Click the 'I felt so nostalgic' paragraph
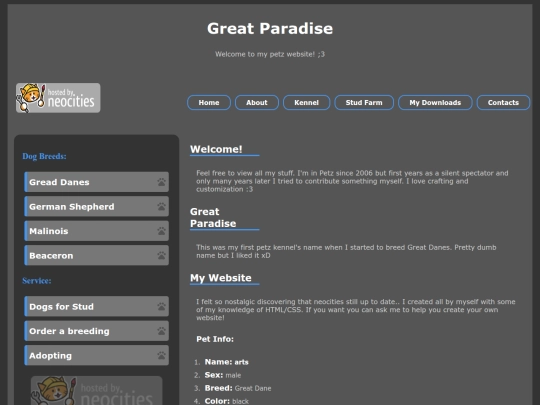The height and width of the screenshot is (405, 540). tap(356, 310)
